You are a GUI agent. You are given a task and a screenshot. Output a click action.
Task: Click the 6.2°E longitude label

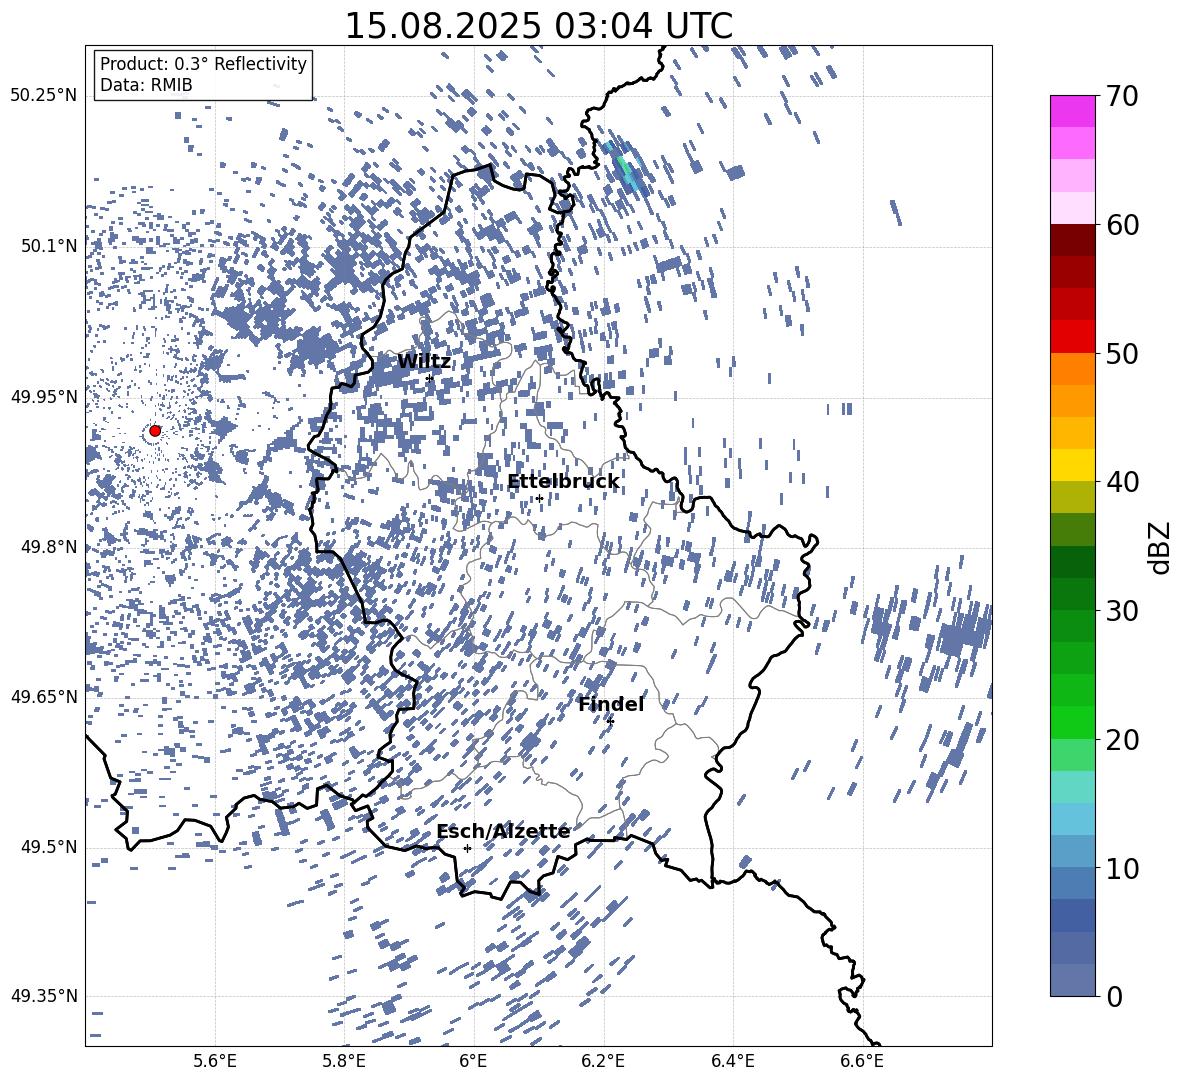pos(603,1061)
